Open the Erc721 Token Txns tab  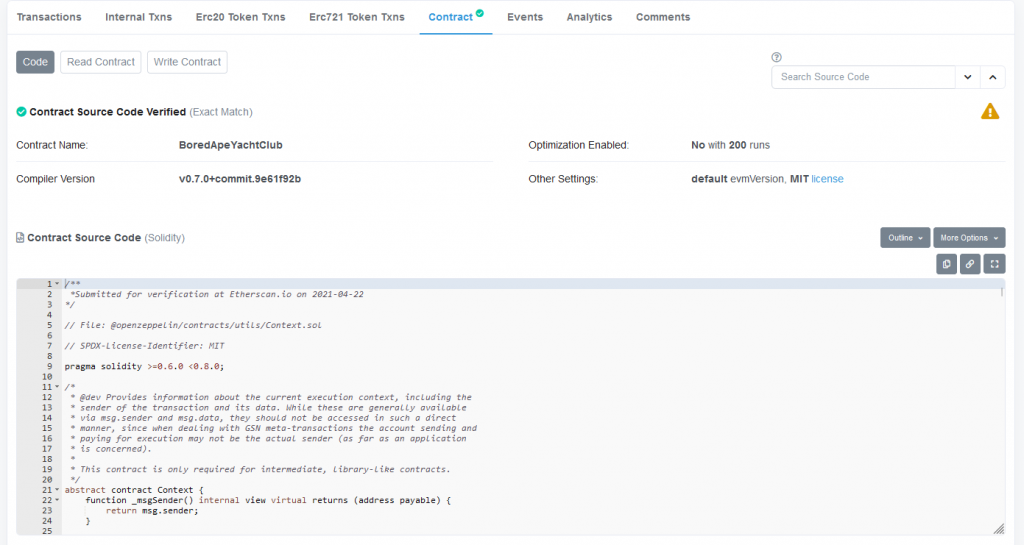tap(357, 17)
